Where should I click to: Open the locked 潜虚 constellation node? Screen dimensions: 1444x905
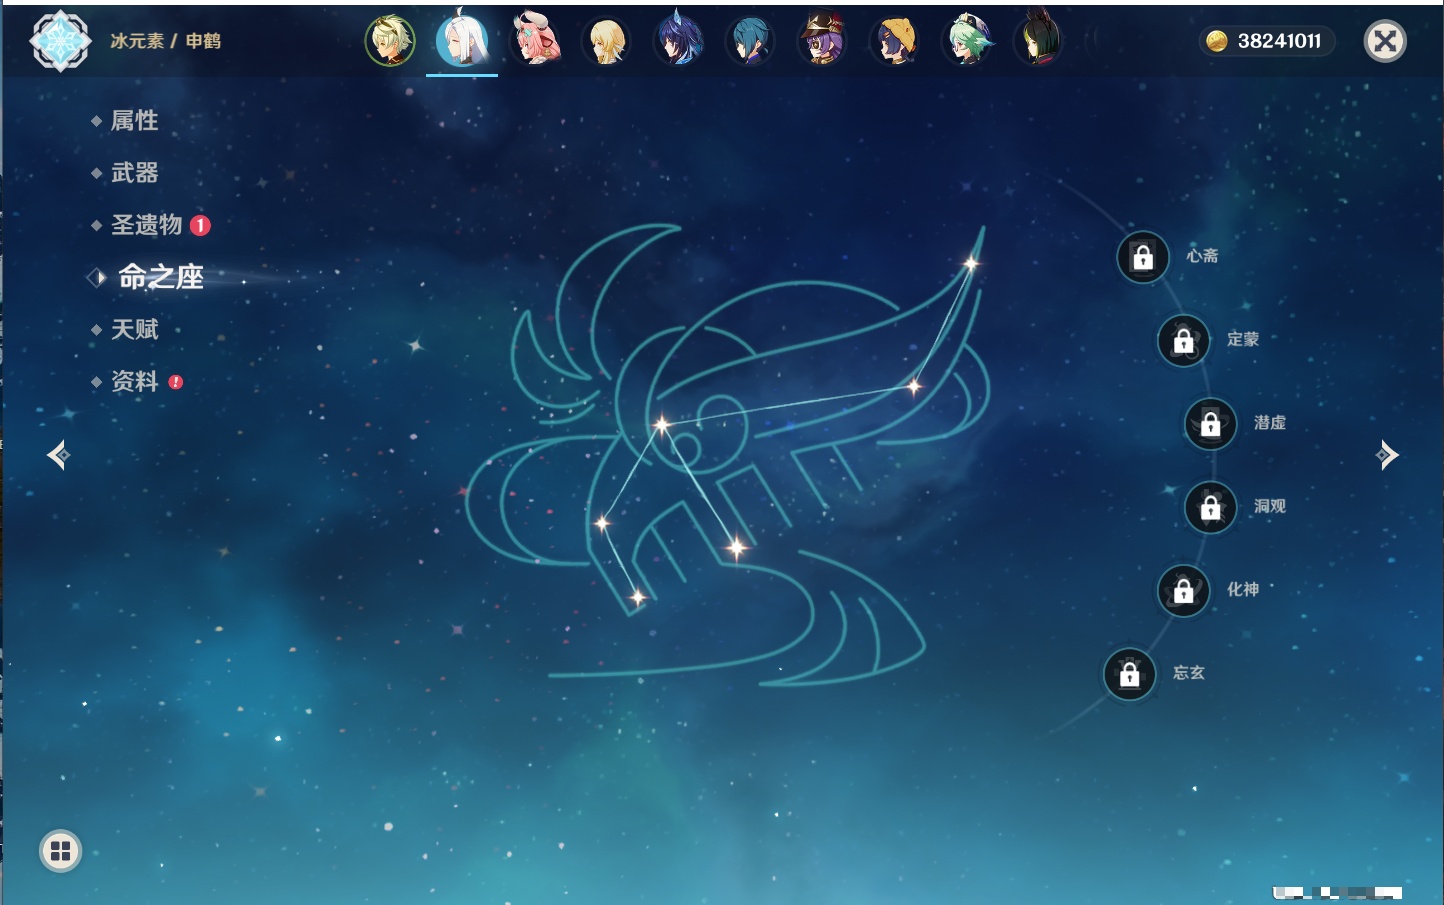click(1211, 424)
